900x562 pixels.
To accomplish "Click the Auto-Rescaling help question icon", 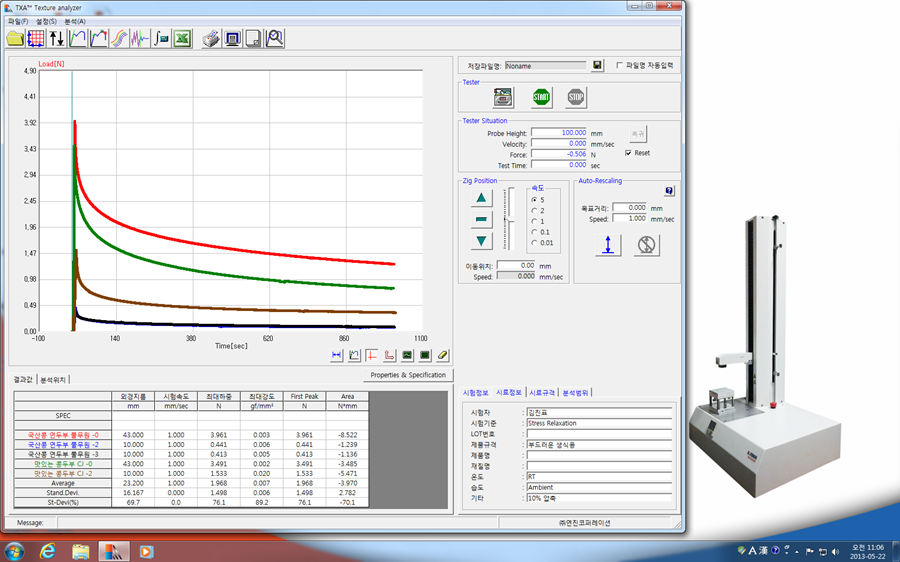I will click(669, 191).
